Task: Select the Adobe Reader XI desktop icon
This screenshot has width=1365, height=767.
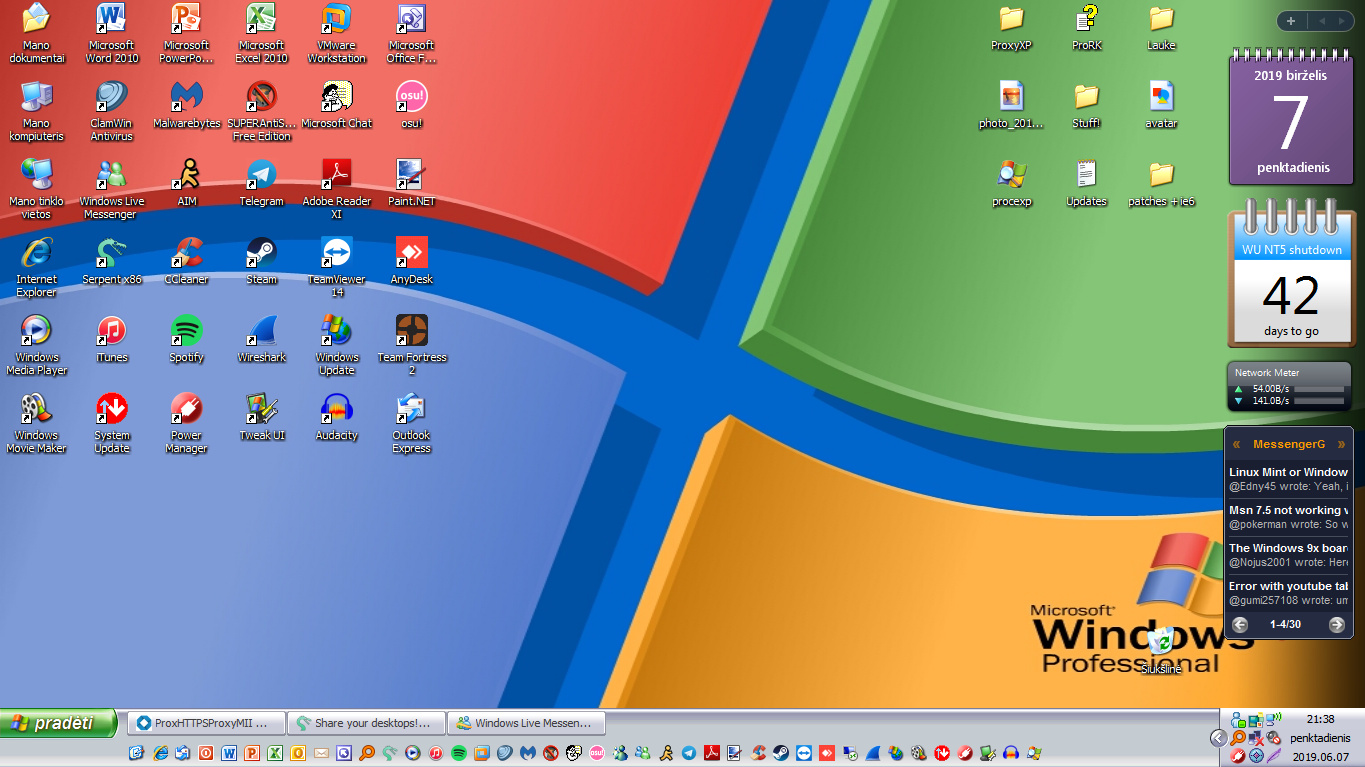Action: click(337, 190)
